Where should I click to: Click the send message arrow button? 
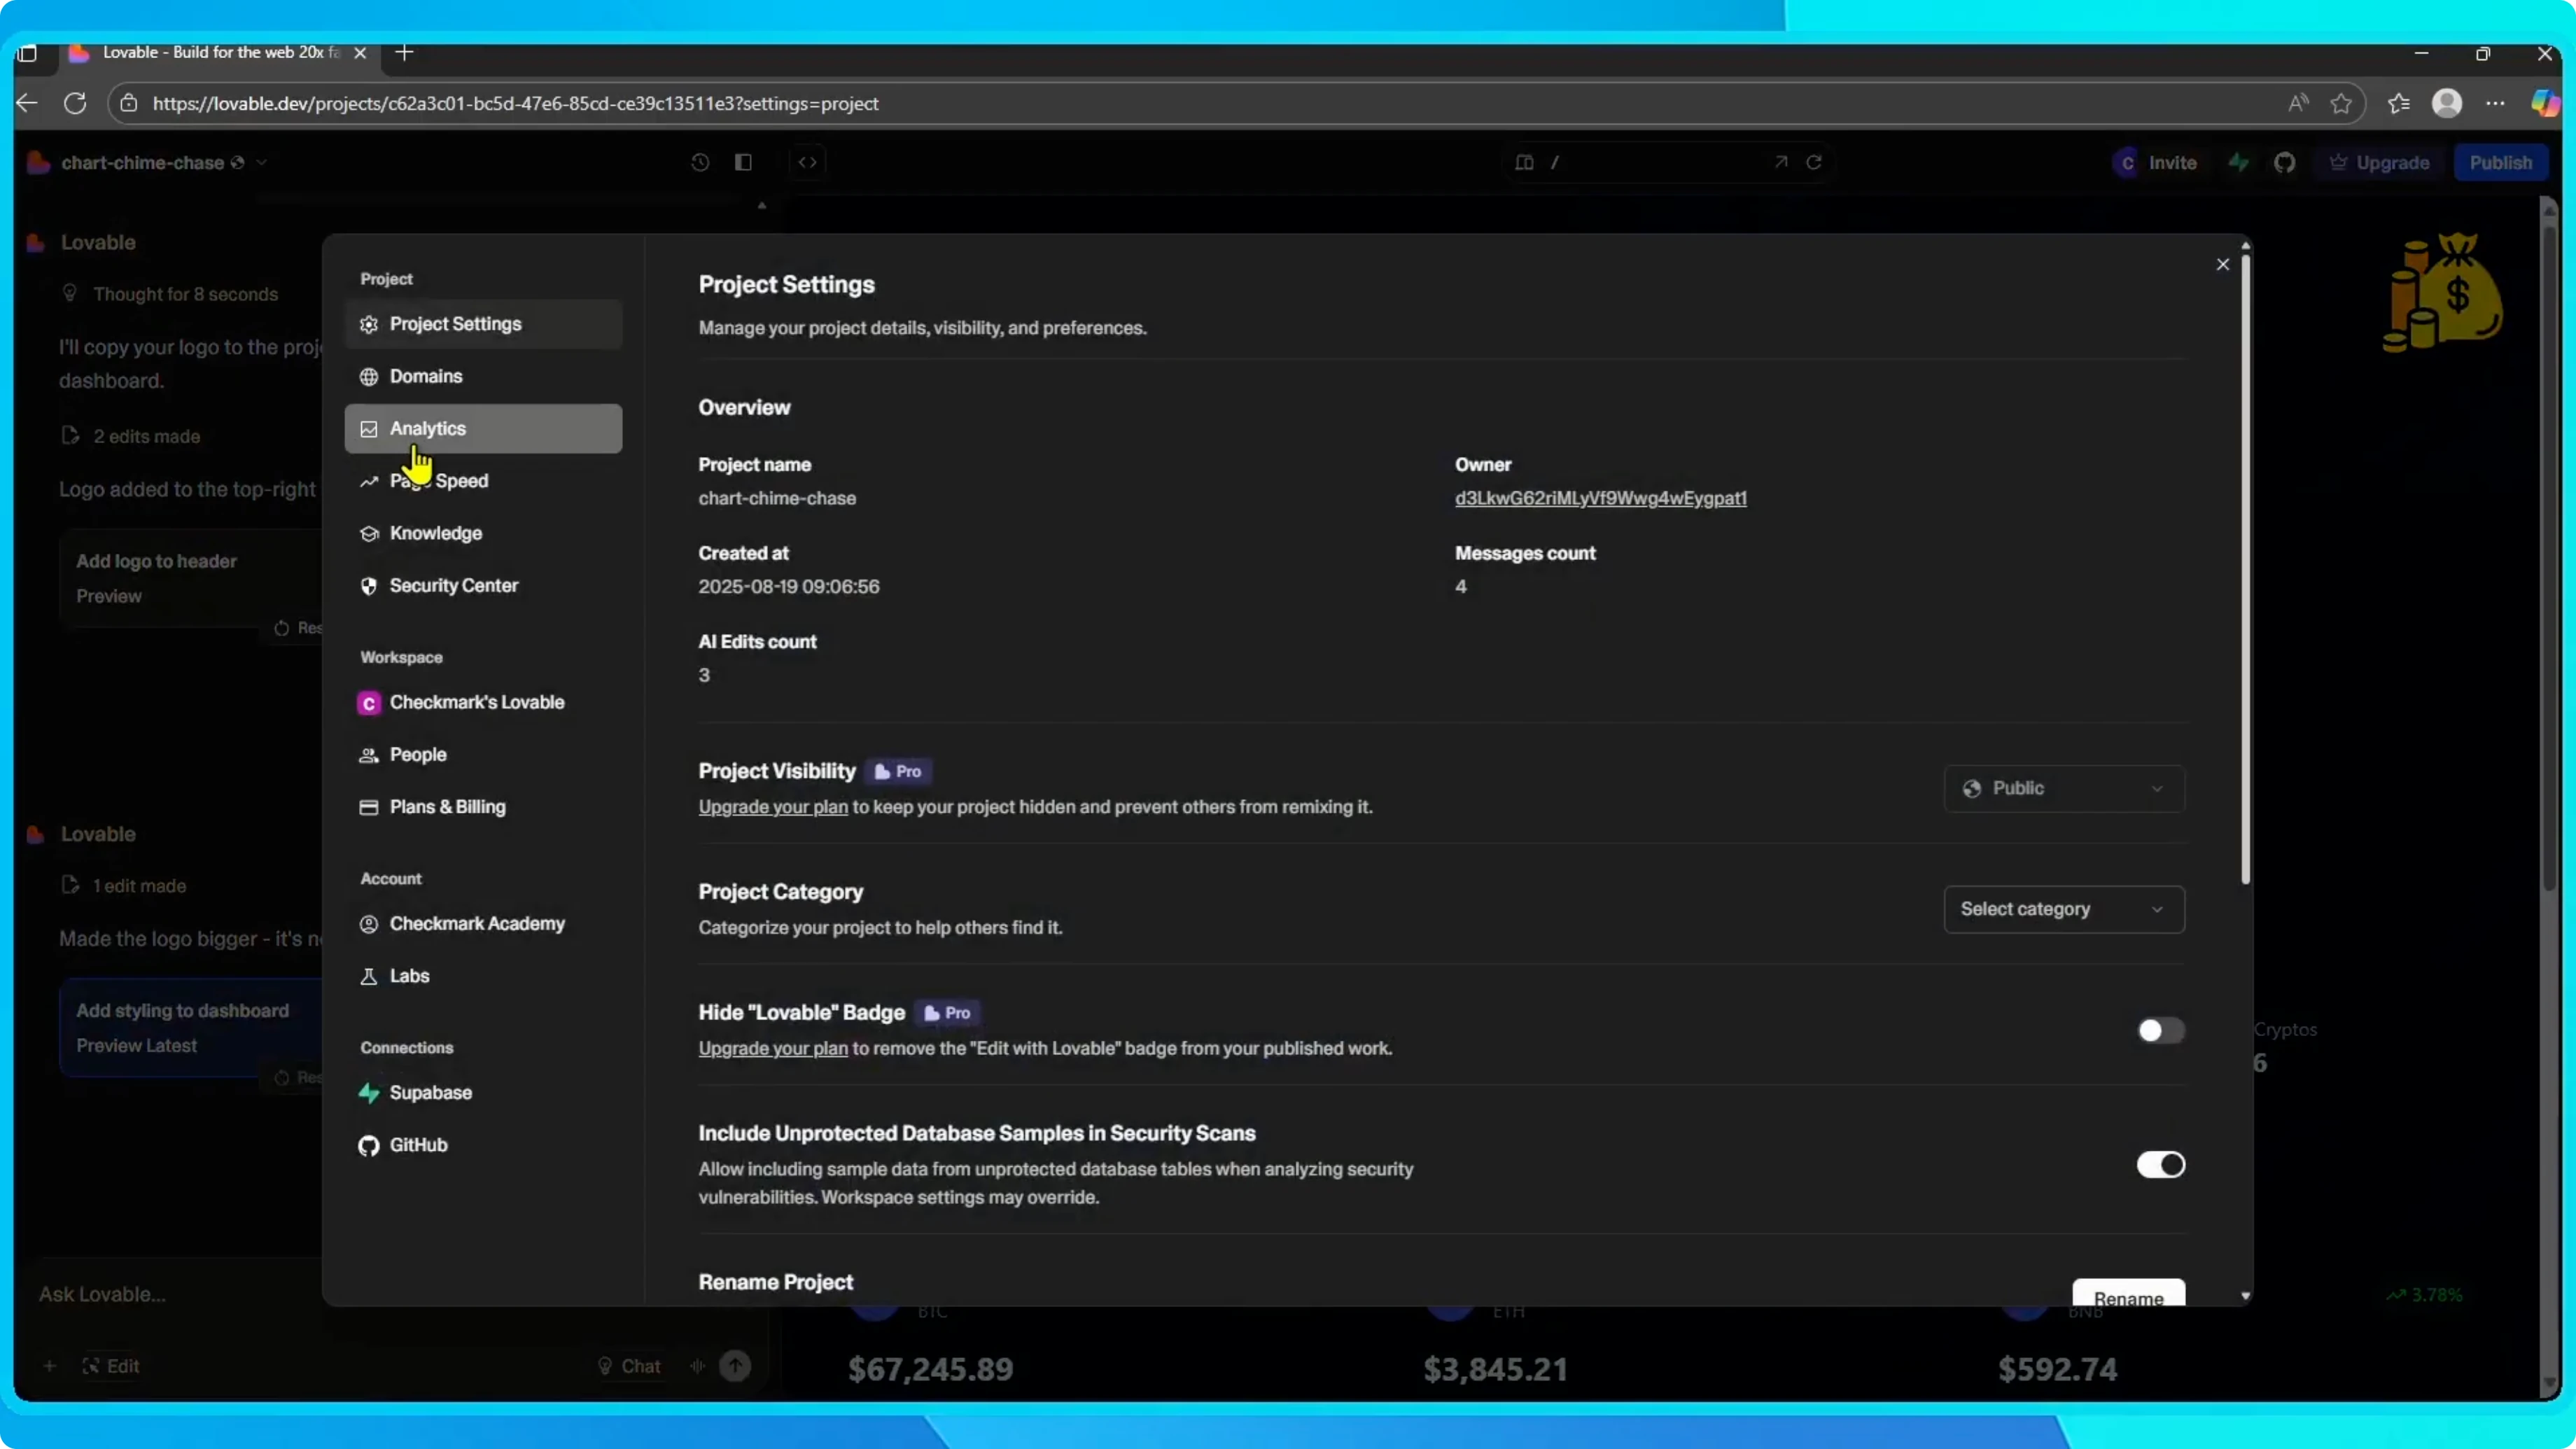[735, 1366]
